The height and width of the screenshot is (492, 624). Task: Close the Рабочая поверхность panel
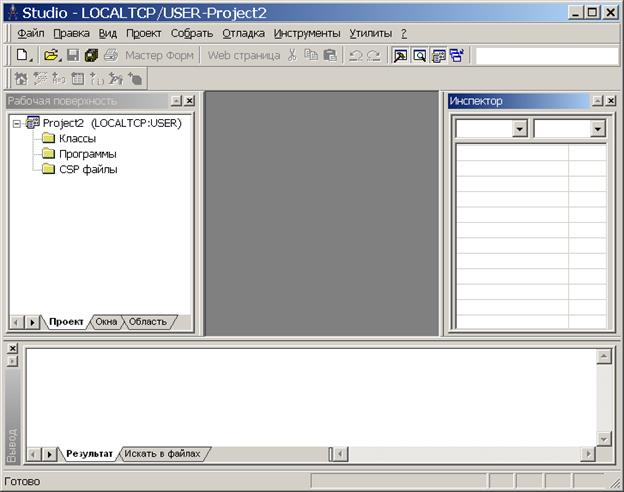pos(189,101)
